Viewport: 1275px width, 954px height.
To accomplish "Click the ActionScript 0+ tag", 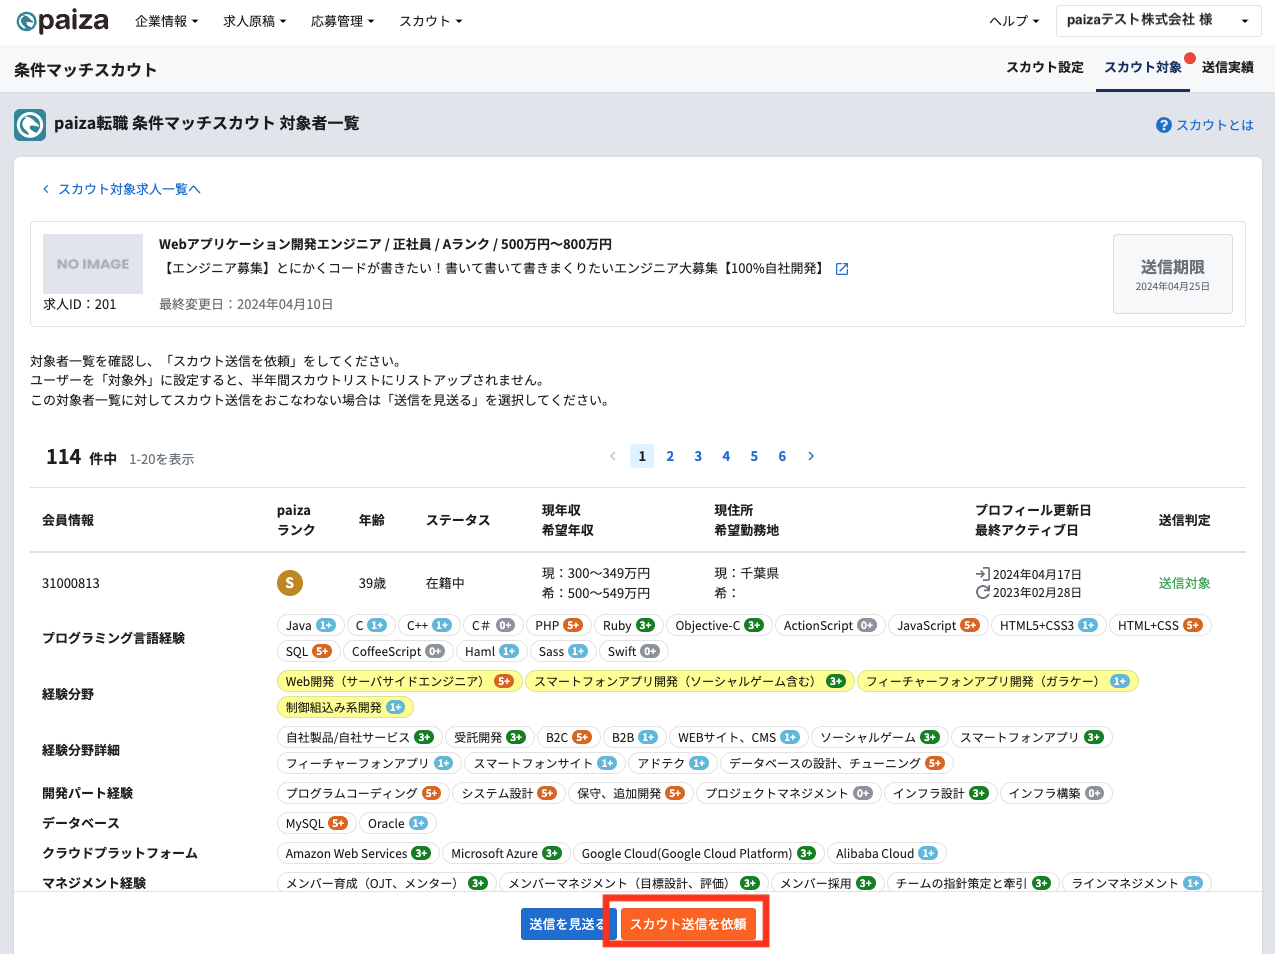I will point(829,625).
